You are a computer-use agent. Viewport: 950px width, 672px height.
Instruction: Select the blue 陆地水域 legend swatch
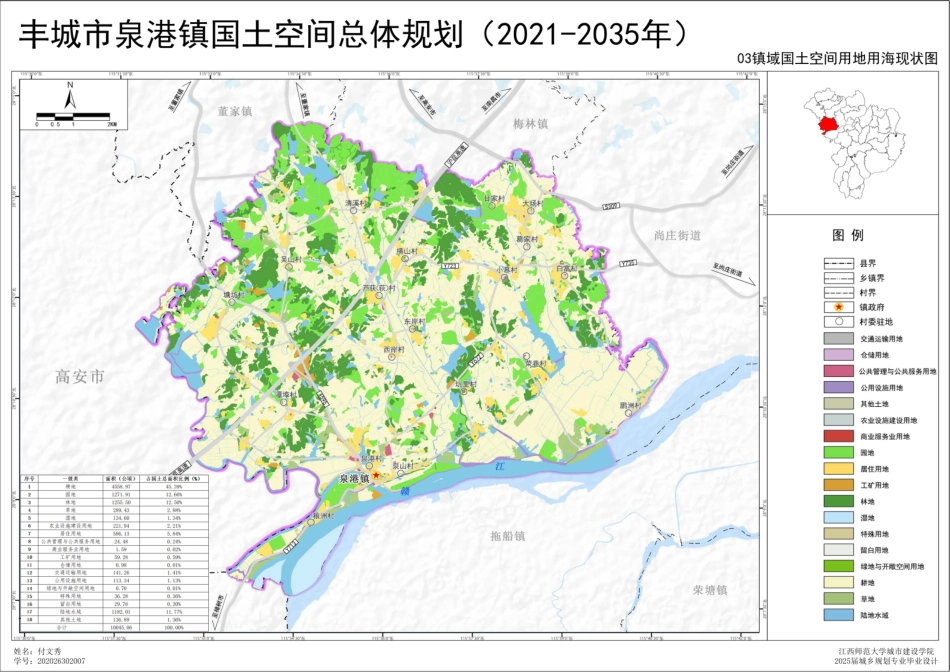pyautogui.click(x=838, y=613)
